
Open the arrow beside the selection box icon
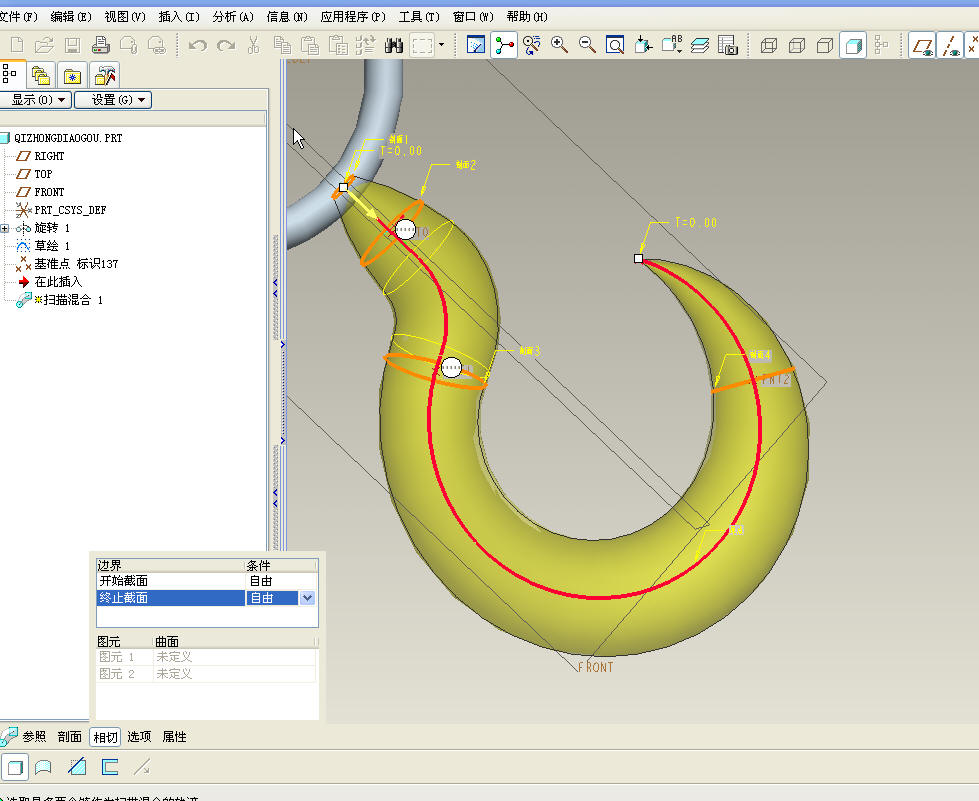(x=441, y=45)
